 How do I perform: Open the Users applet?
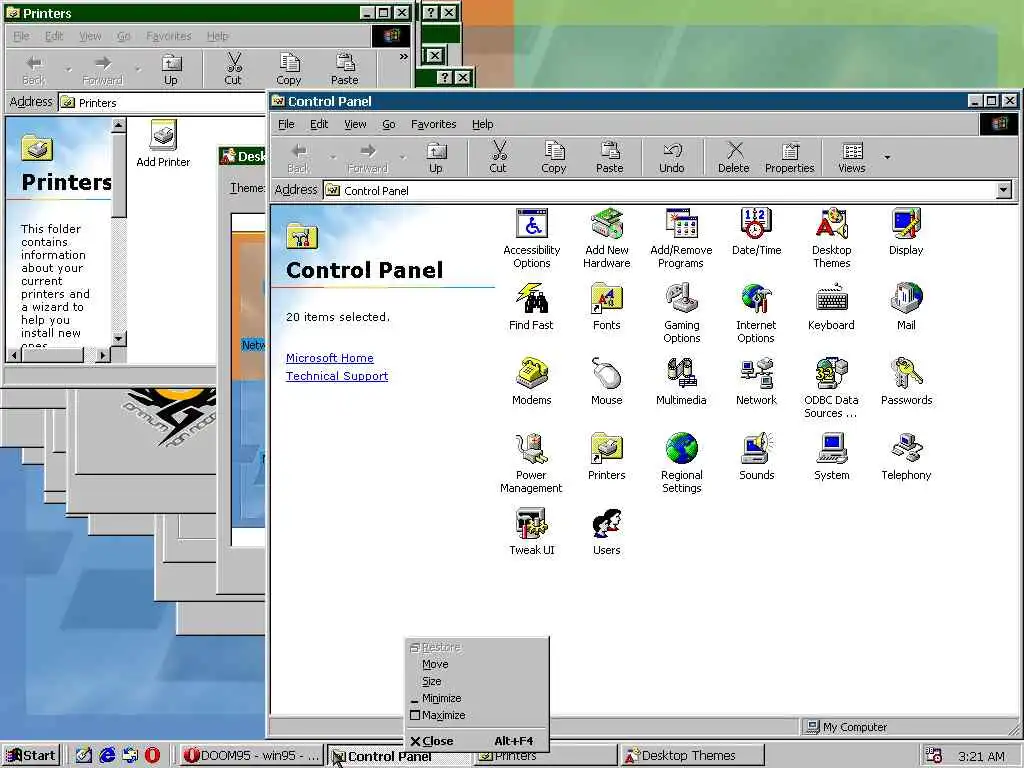pyautogui.click(x=607, y=532)
